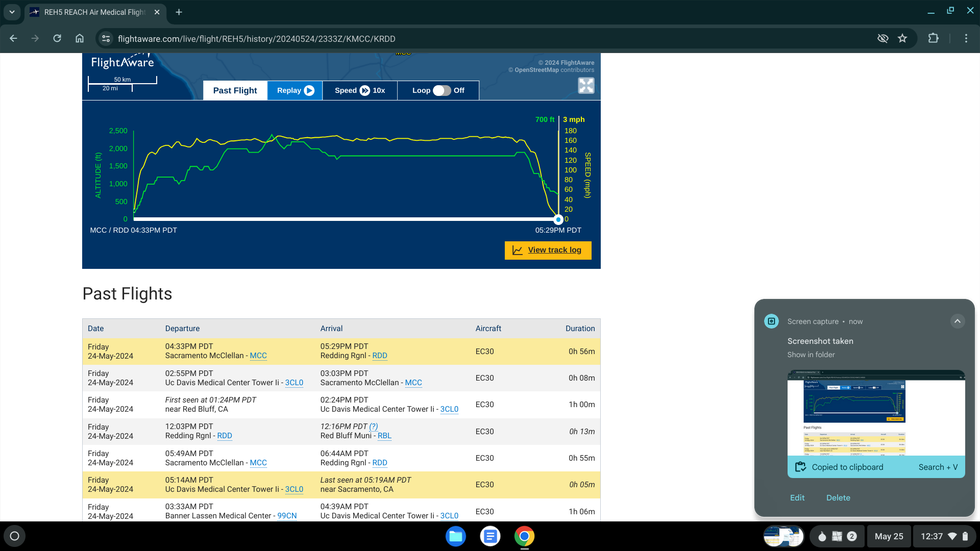Image resolution: width=980 pixels, height=551 pixels.
Task: Open the screenshot thumbnail preview
Action: [876, 413]
